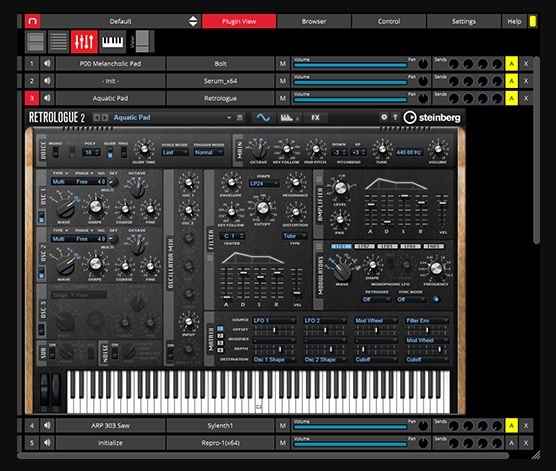The height and width of the screenshot is (471, 556).
Task: Click ARP 303 Saw preset name
Action: pos(110,425)
